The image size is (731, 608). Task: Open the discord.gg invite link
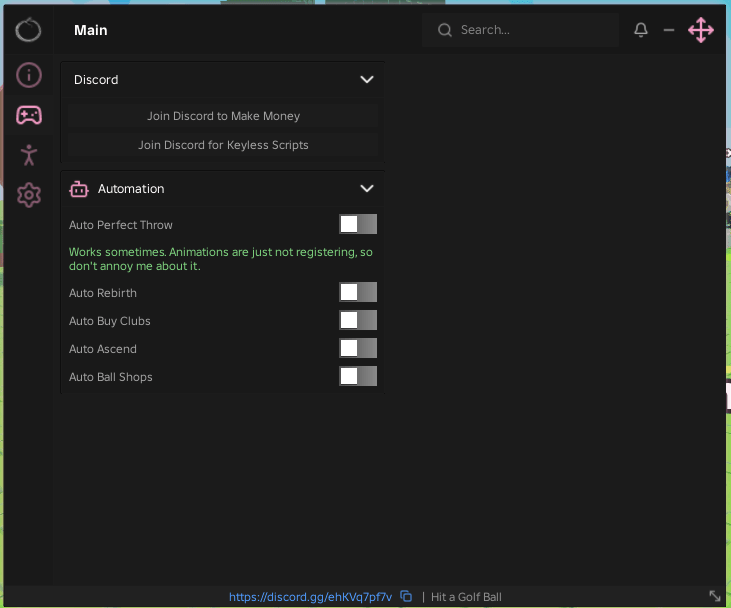[x=310, y=597]
